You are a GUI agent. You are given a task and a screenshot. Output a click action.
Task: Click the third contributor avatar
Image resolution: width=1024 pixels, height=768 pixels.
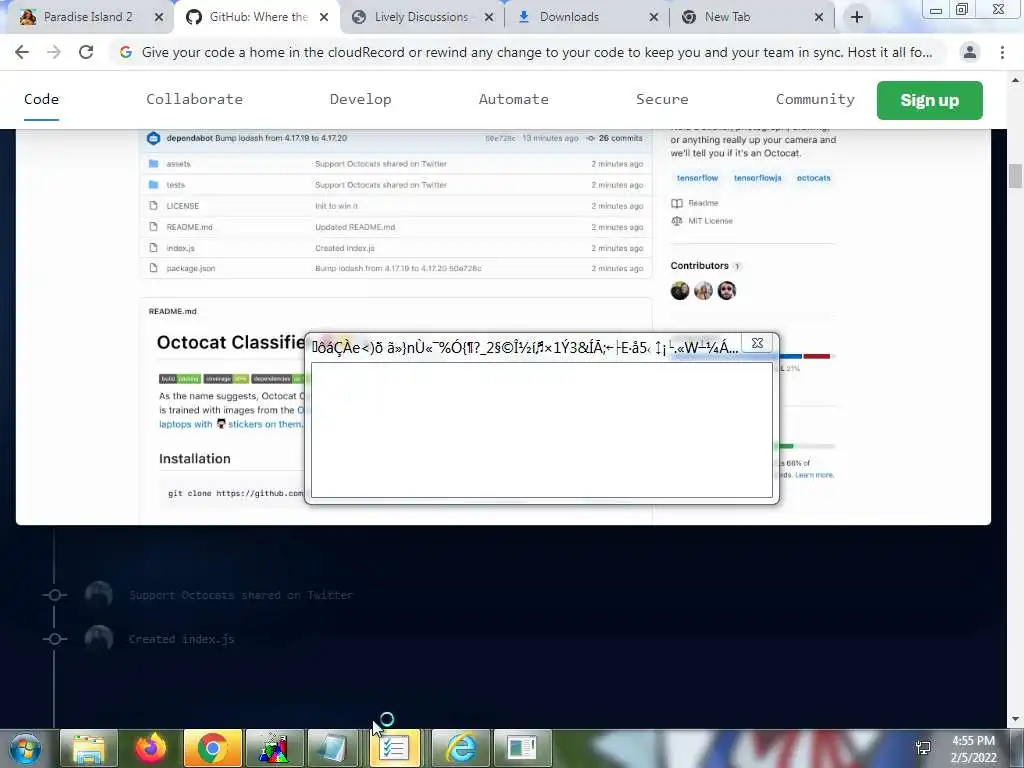pyautogui.click(x=727, y=291)
